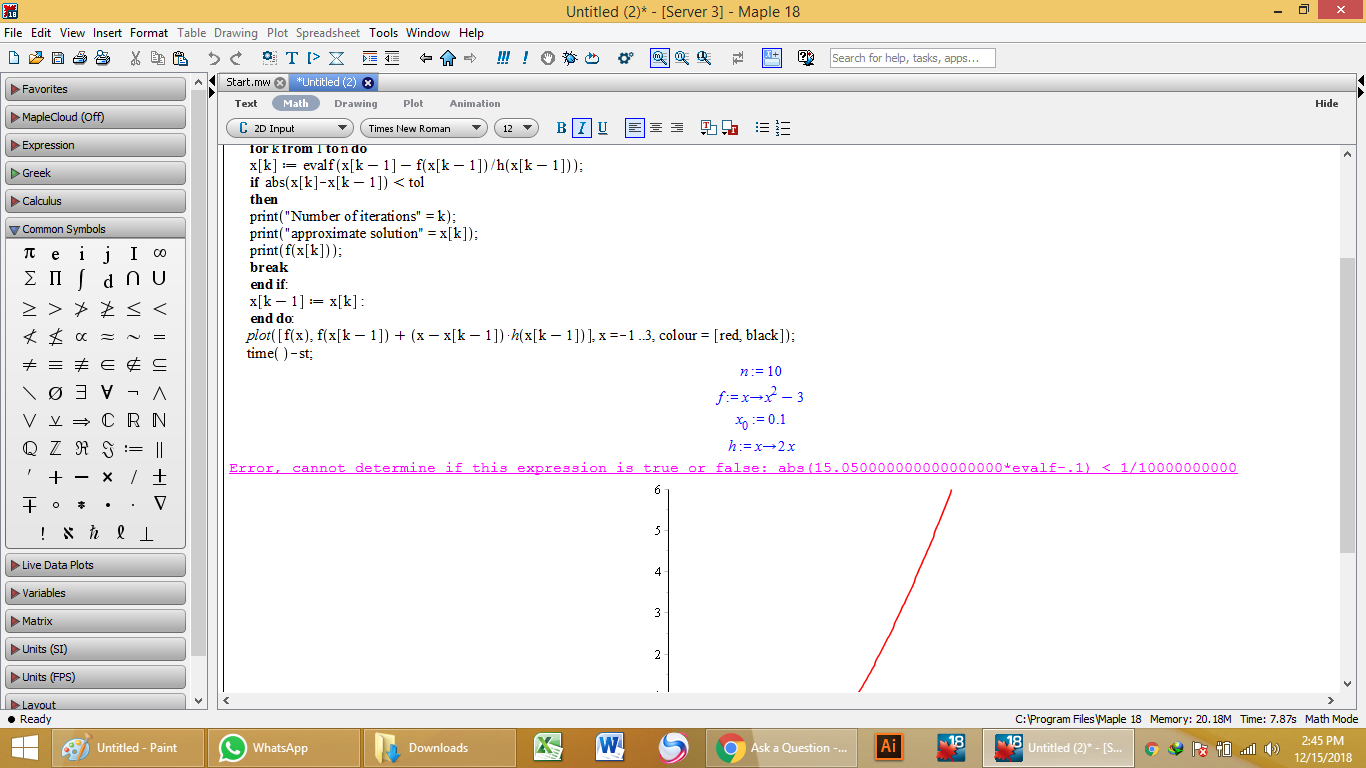Open Times New Roman font dropdown

[424, 128]
